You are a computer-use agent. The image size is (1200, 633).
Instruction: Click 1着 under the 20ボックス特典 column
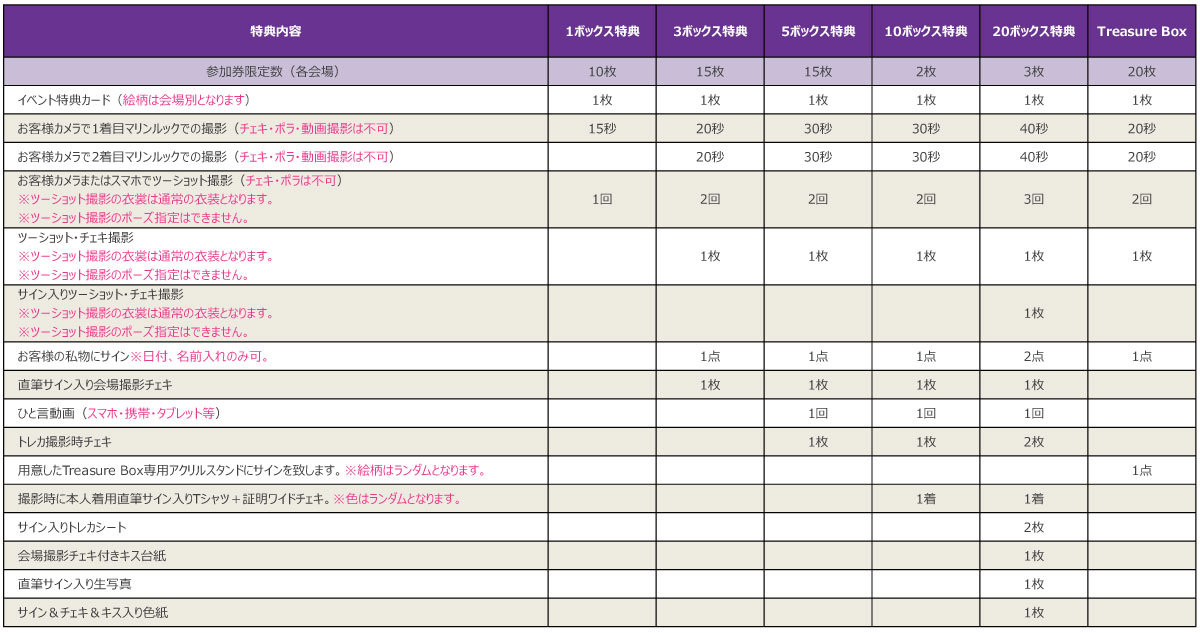point(1034,499)
